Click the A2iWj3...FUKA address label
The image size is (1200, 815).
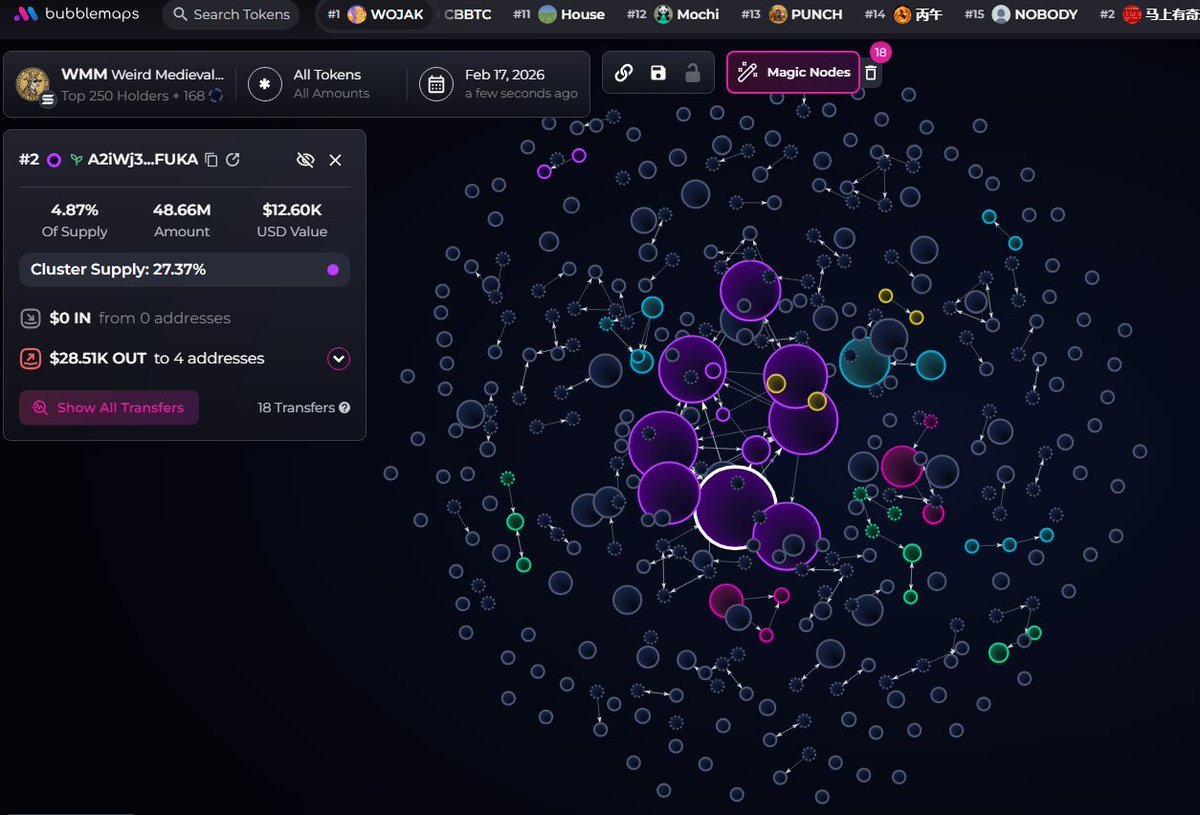coord(143,160)
